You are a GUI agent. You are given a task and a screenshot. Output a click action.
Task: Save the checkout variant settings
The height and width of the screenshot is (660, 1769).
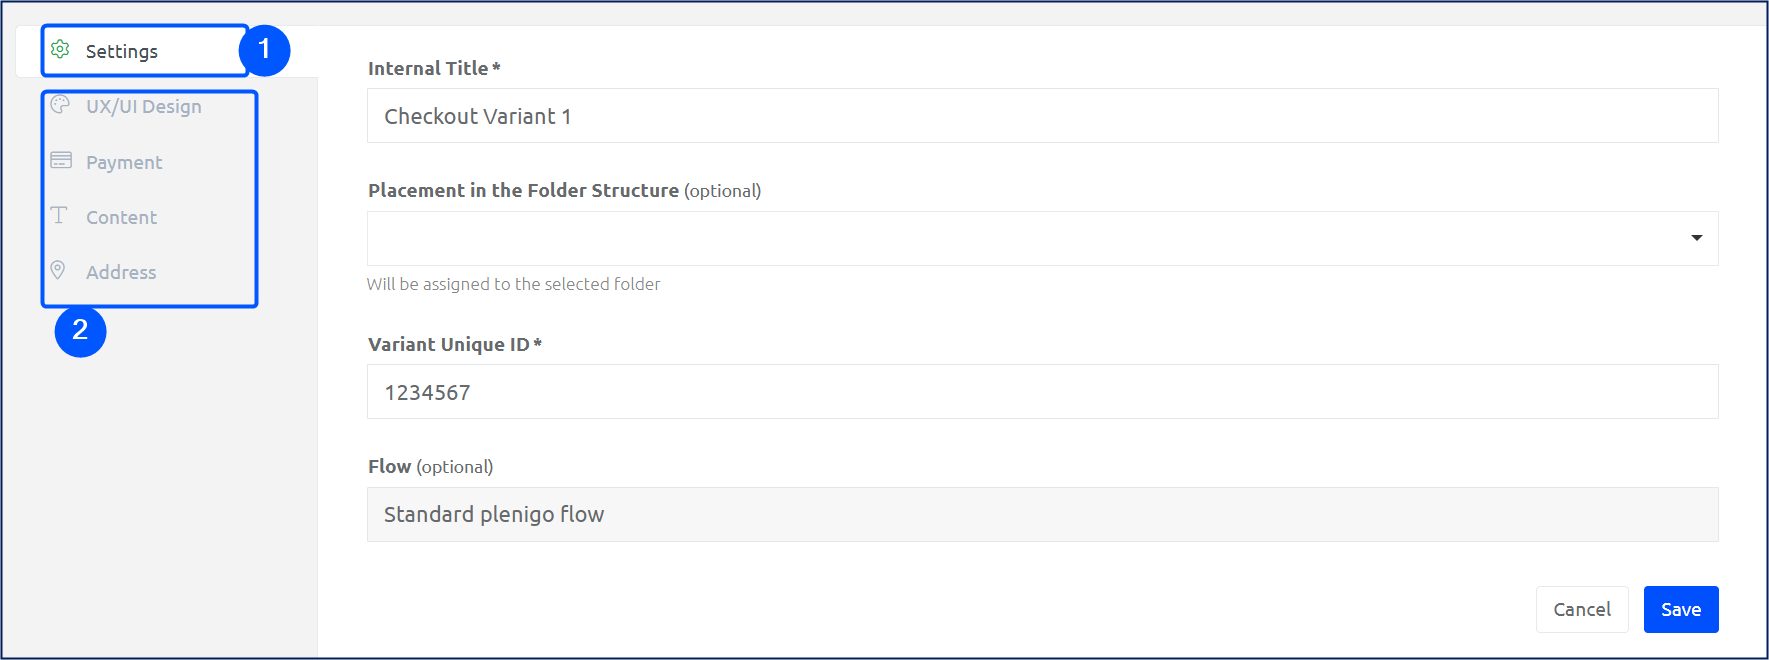point(1681,609)
